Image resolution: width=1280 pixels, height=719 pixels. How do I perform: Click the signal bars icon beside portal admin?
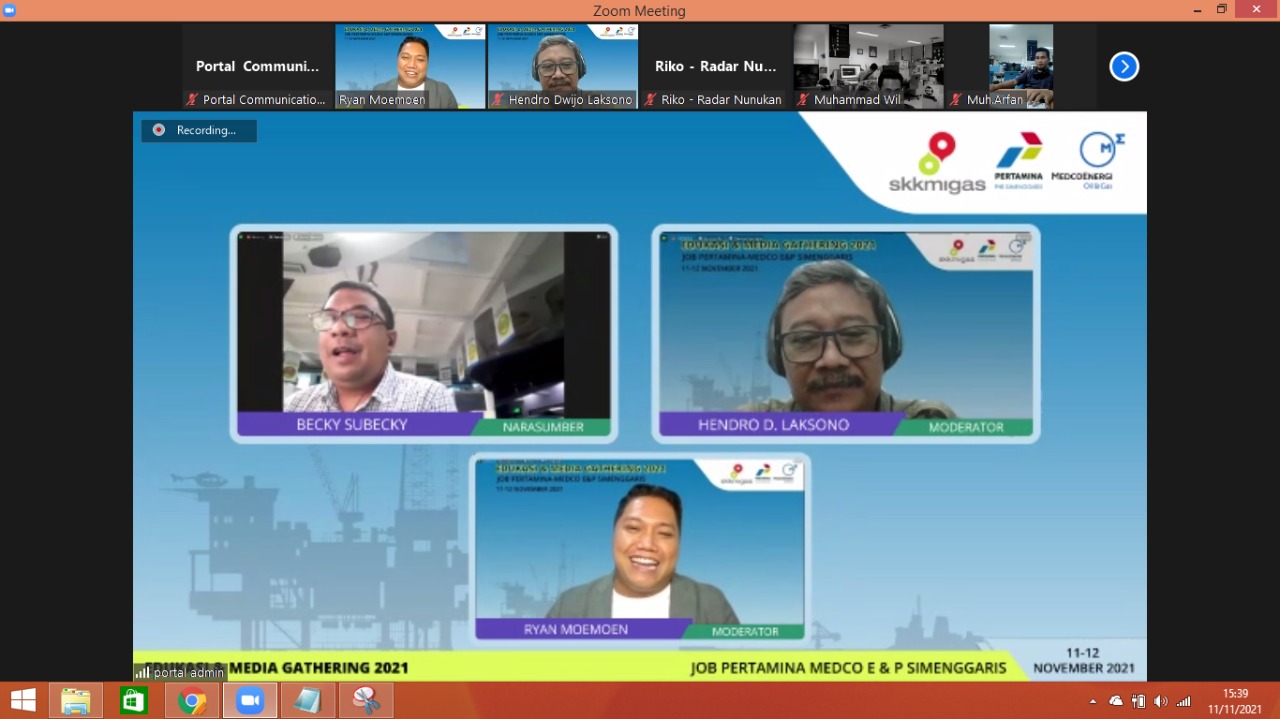pos(142,673)
